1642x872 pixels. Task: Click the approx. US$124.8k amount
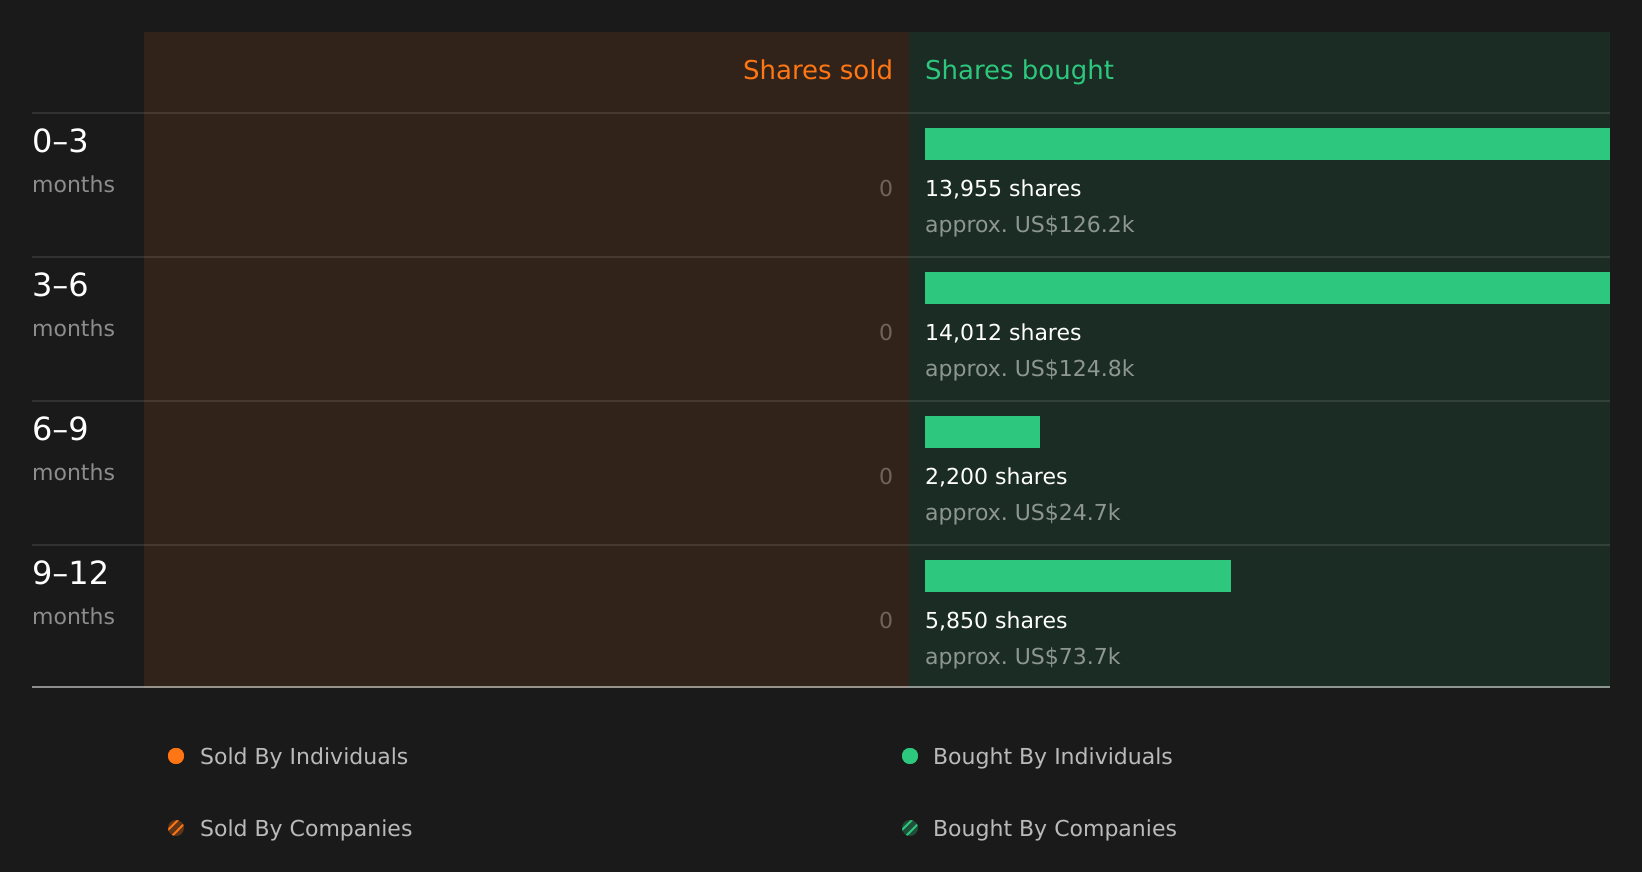[x=1029, y=369]
